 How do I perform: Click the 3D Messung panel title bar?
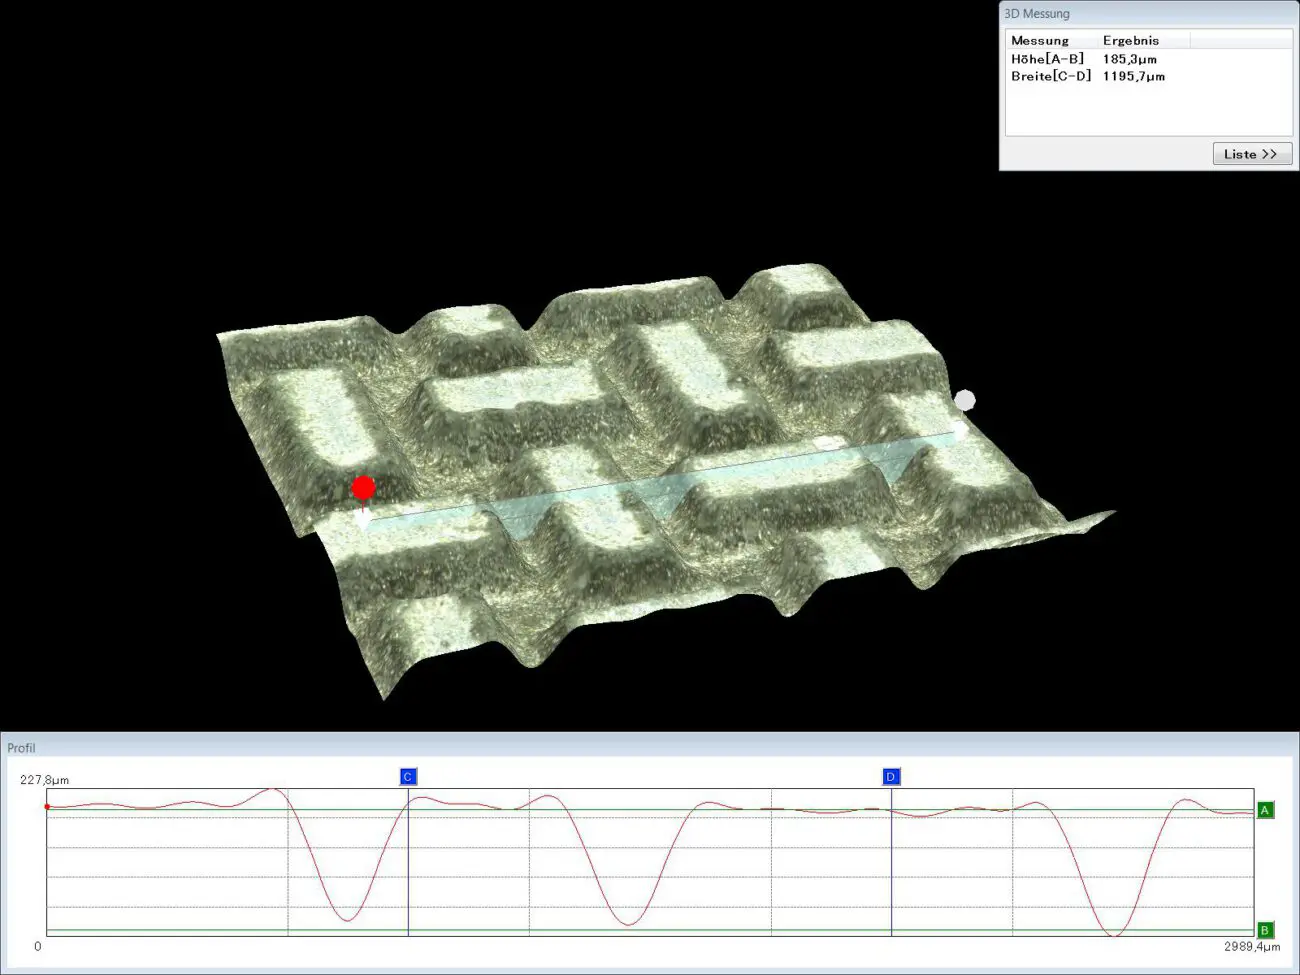pos(1037,14)
